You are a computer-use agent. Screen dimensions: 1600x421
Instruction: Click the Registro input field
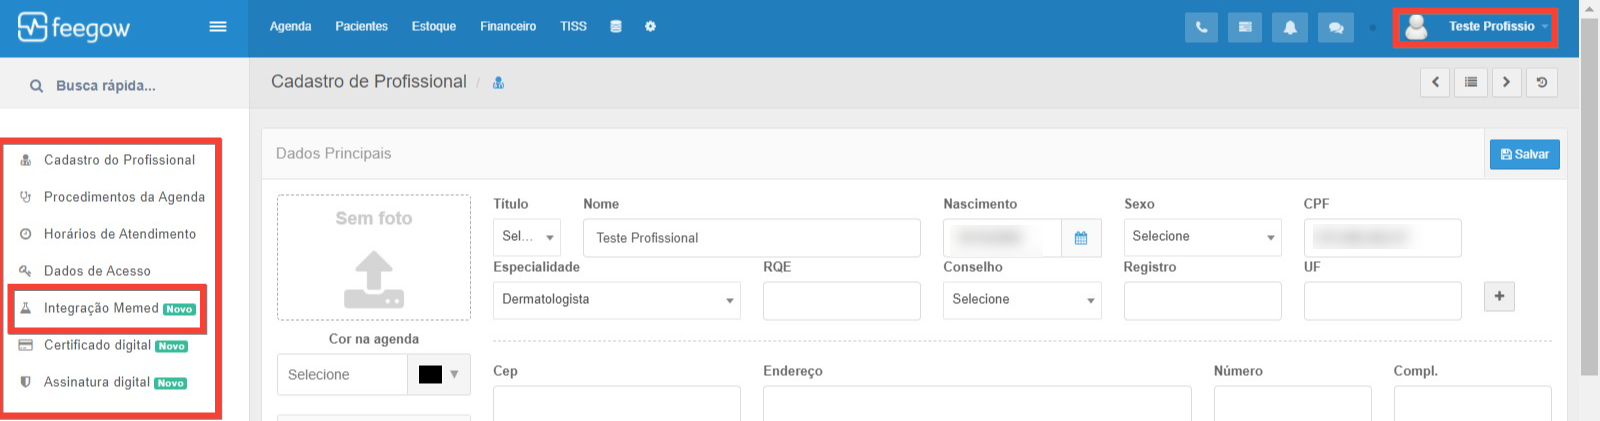tap(1203, 300)
